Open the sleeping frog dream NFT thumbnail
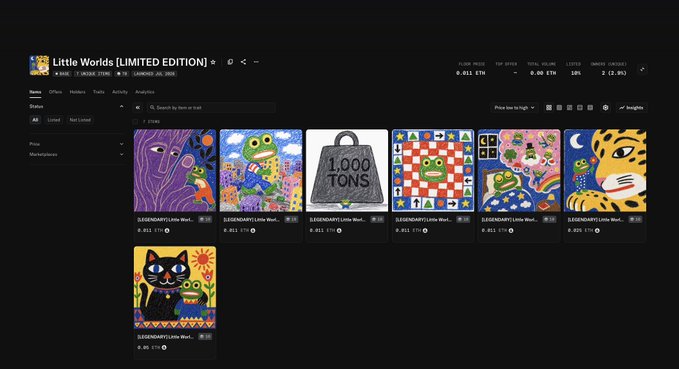Image resolution: width=679 pixels, height=369 pixels. [519, 170]
